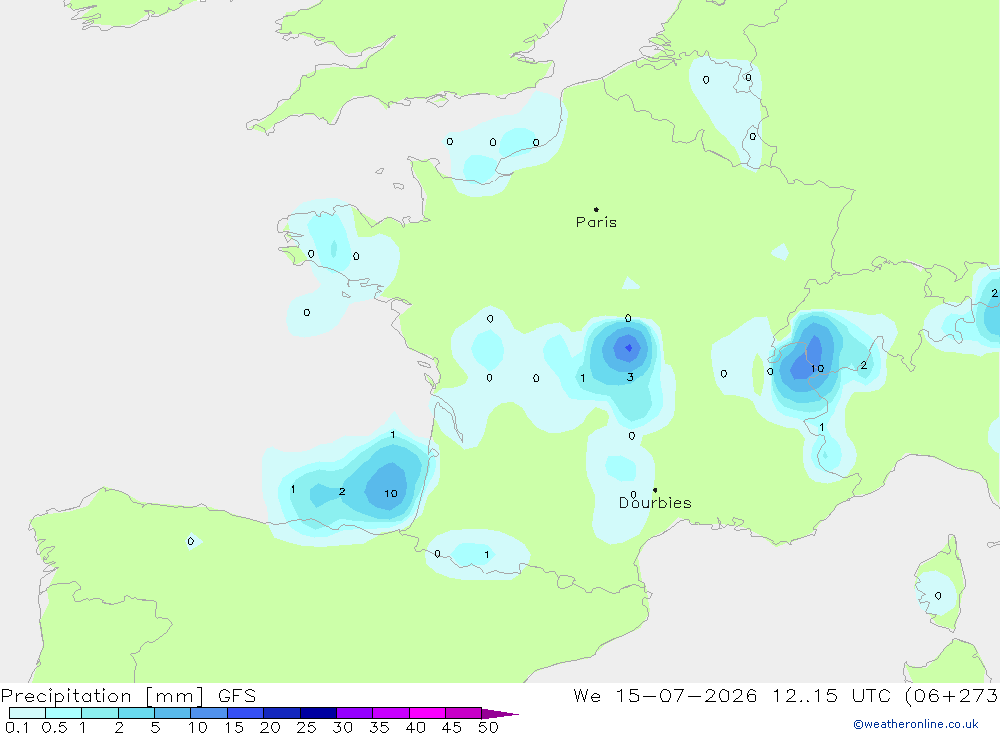1000x733 pixels.
Task: Pick the 1–2 mm legend swatch
Action: click(100, 713)
